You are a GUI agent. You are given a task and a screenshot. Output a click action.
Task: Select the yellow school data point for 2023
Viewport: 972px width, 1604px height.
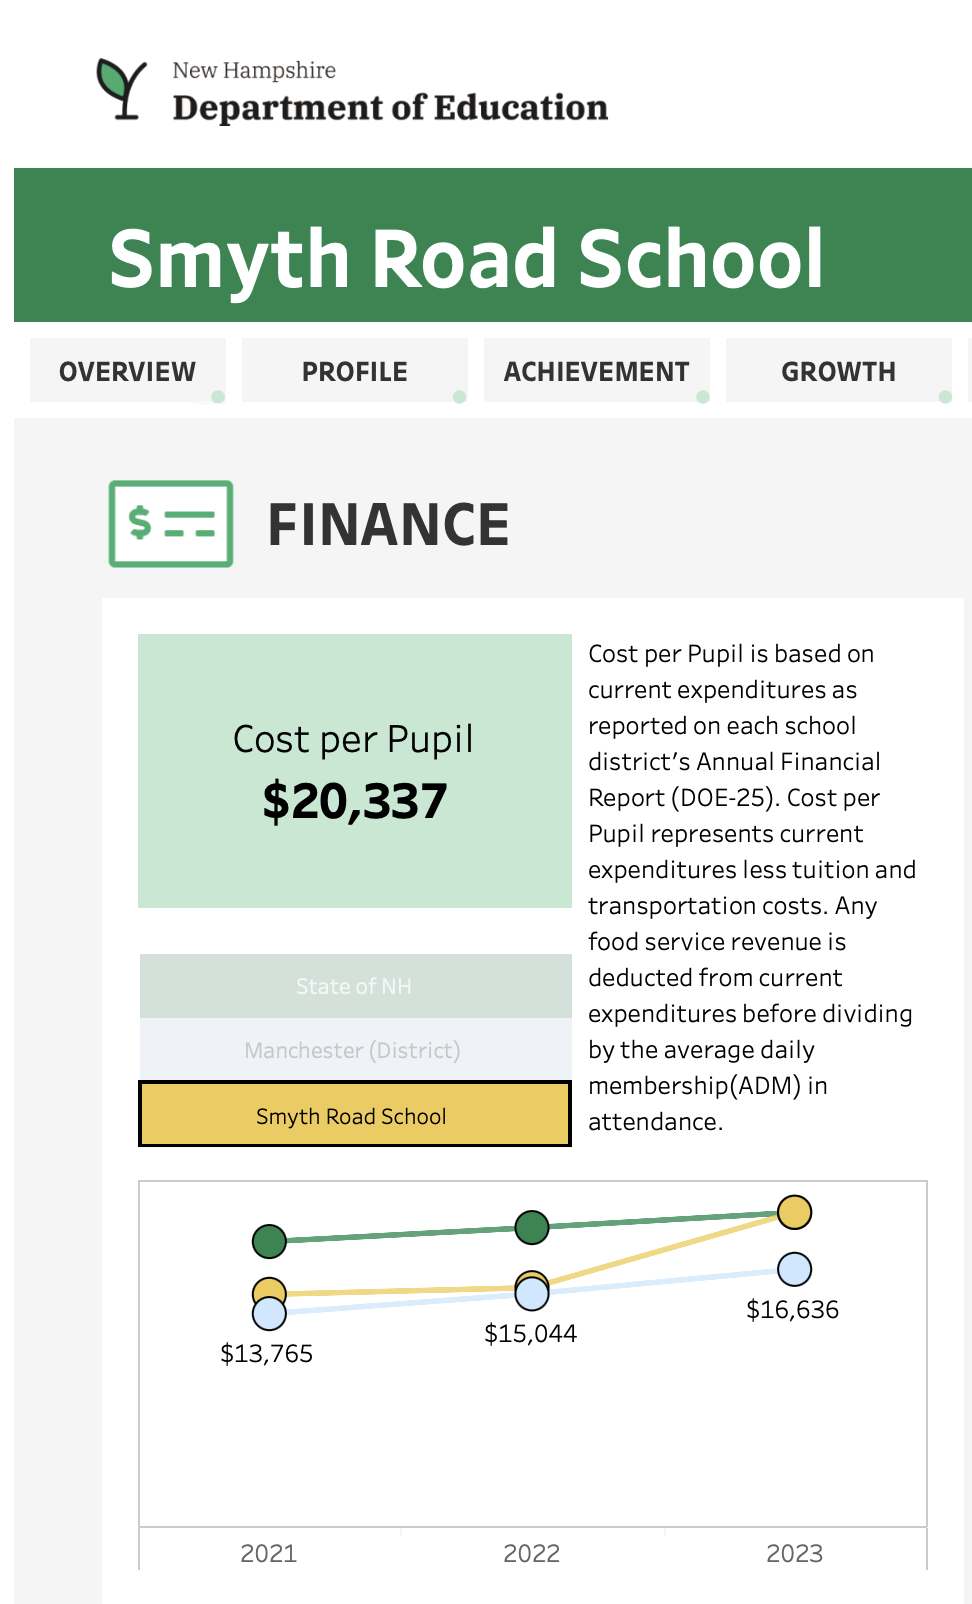coord(795,1212)
